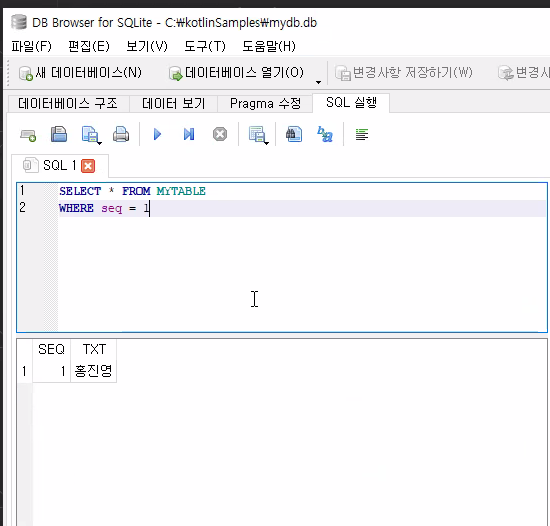
Task: Open the 파일(F) menu
Action: click(x=32, y=46)
